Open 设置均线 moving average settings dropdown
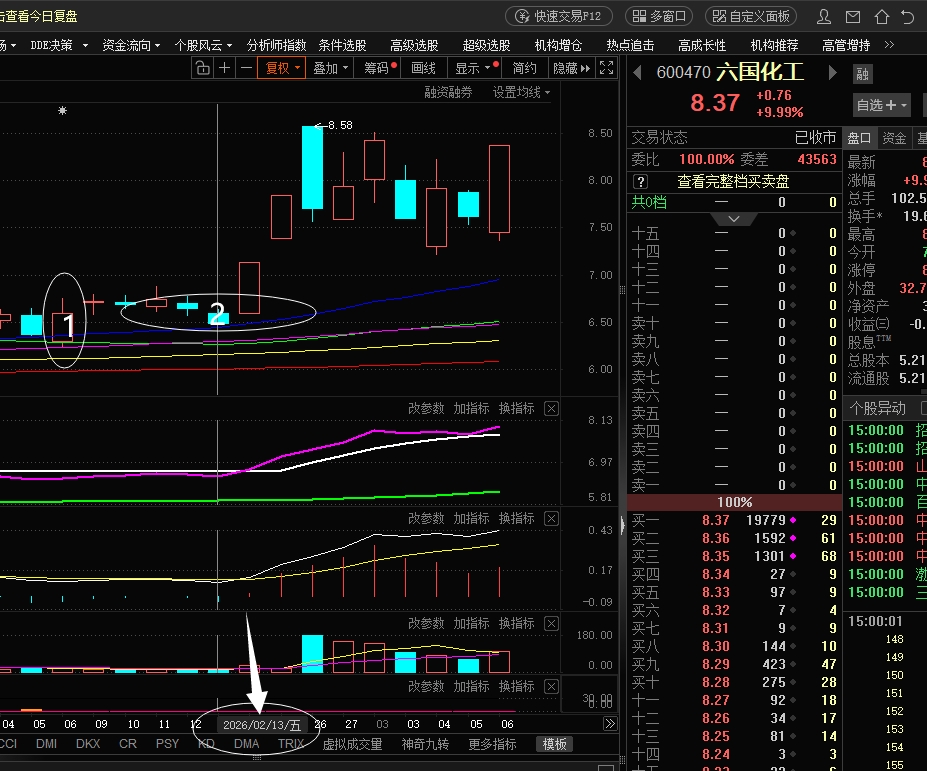 (x=521, y=92)
